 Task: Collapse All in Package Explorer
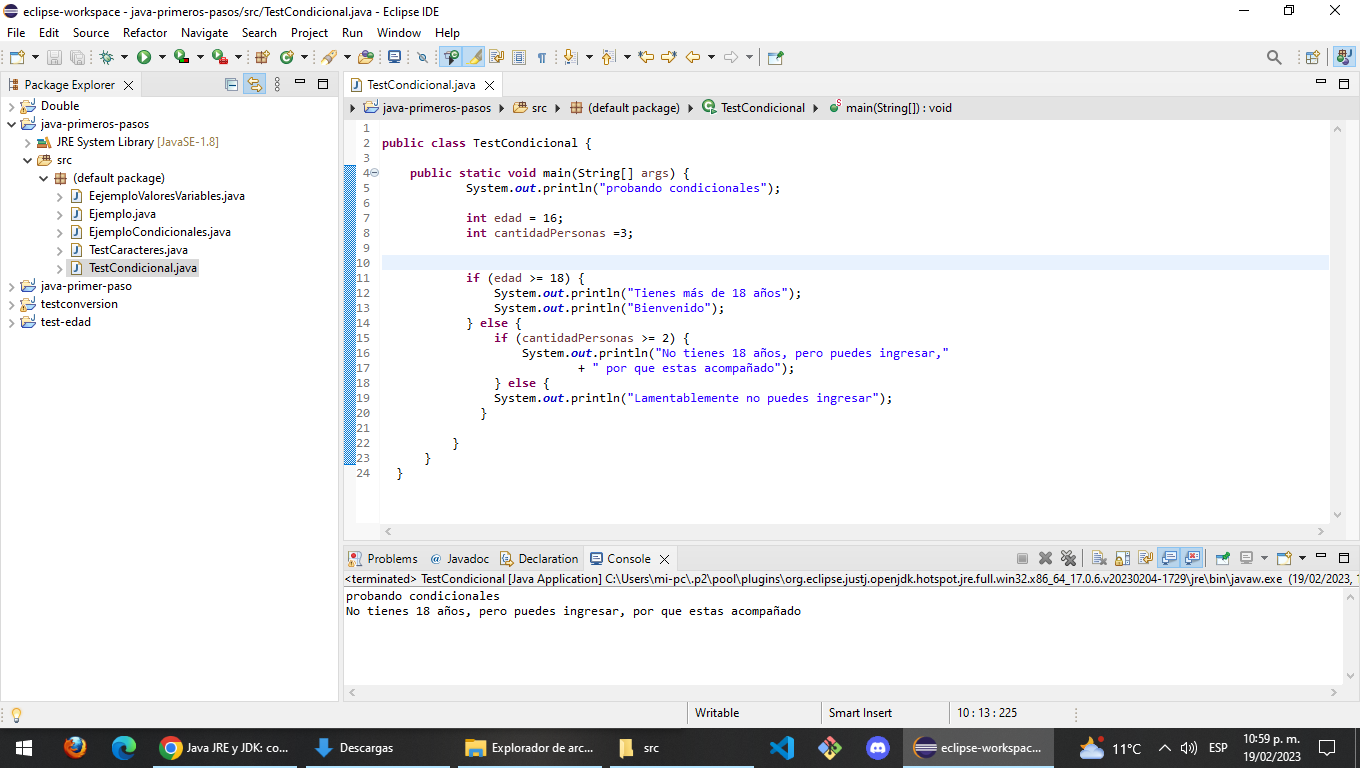click(x=231, y=85)
